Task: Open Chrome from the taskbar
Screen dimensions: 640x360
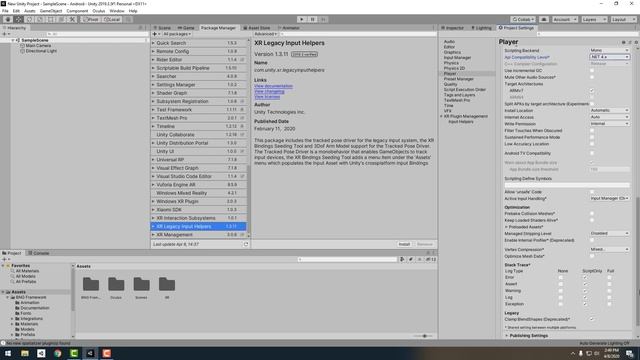Action: (x=58, y=353)
